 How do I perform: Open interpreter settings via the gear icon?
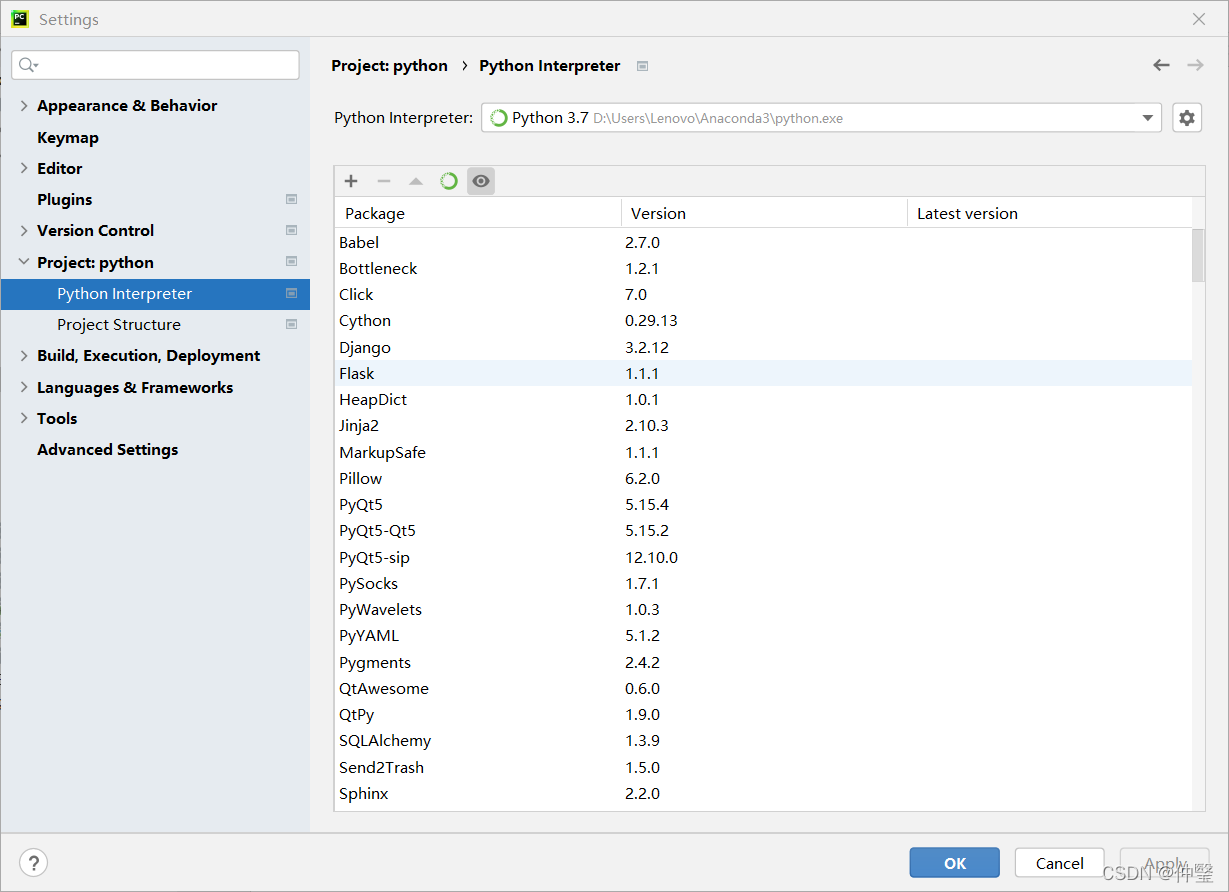coord(1186,117)
